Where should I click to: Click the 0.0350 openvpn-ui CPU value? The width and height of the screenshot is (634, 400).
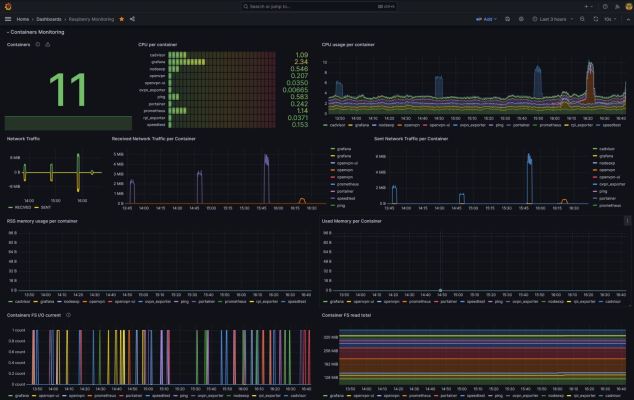[x=297, y=83]
